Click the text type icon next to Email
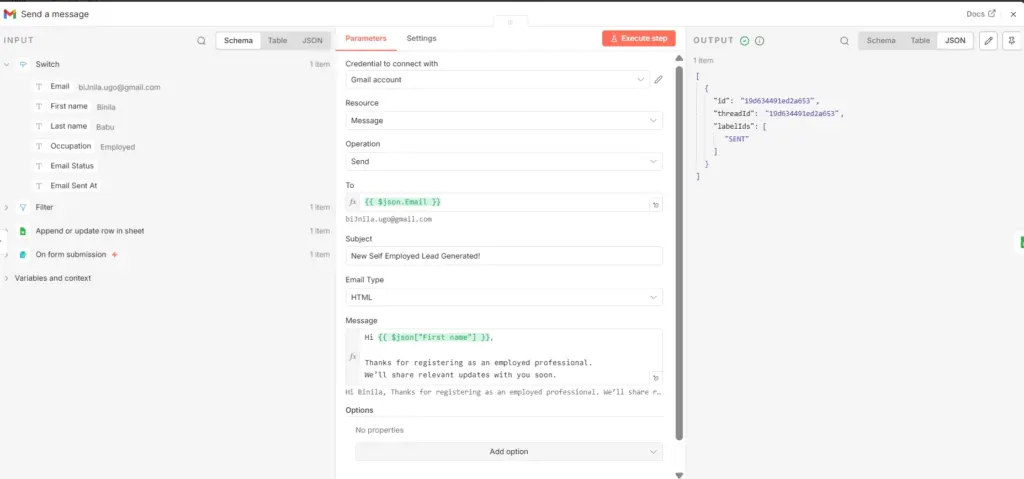The image size is (1024, 479). tap(39, 87)
